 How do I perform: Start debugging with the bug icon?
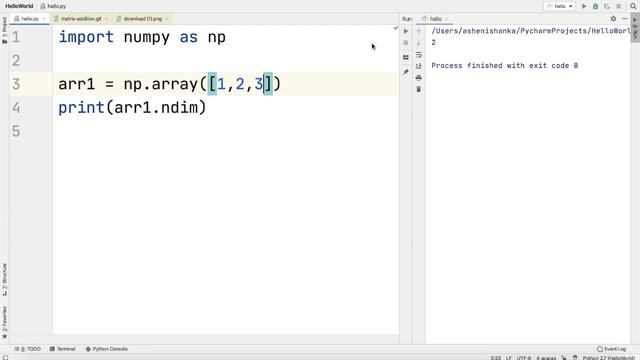click(596, 6)
